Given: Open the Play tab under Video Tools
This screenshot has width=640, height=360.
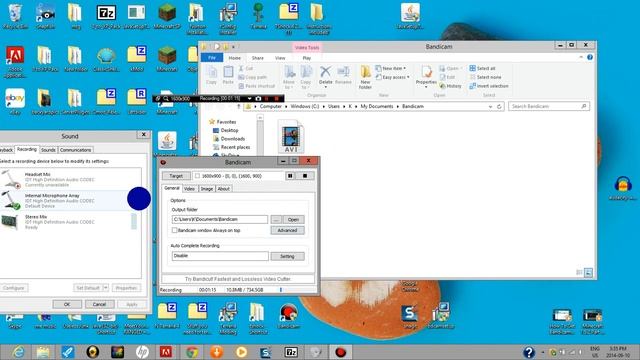Looking at the screenshot, I should point(307,58).
